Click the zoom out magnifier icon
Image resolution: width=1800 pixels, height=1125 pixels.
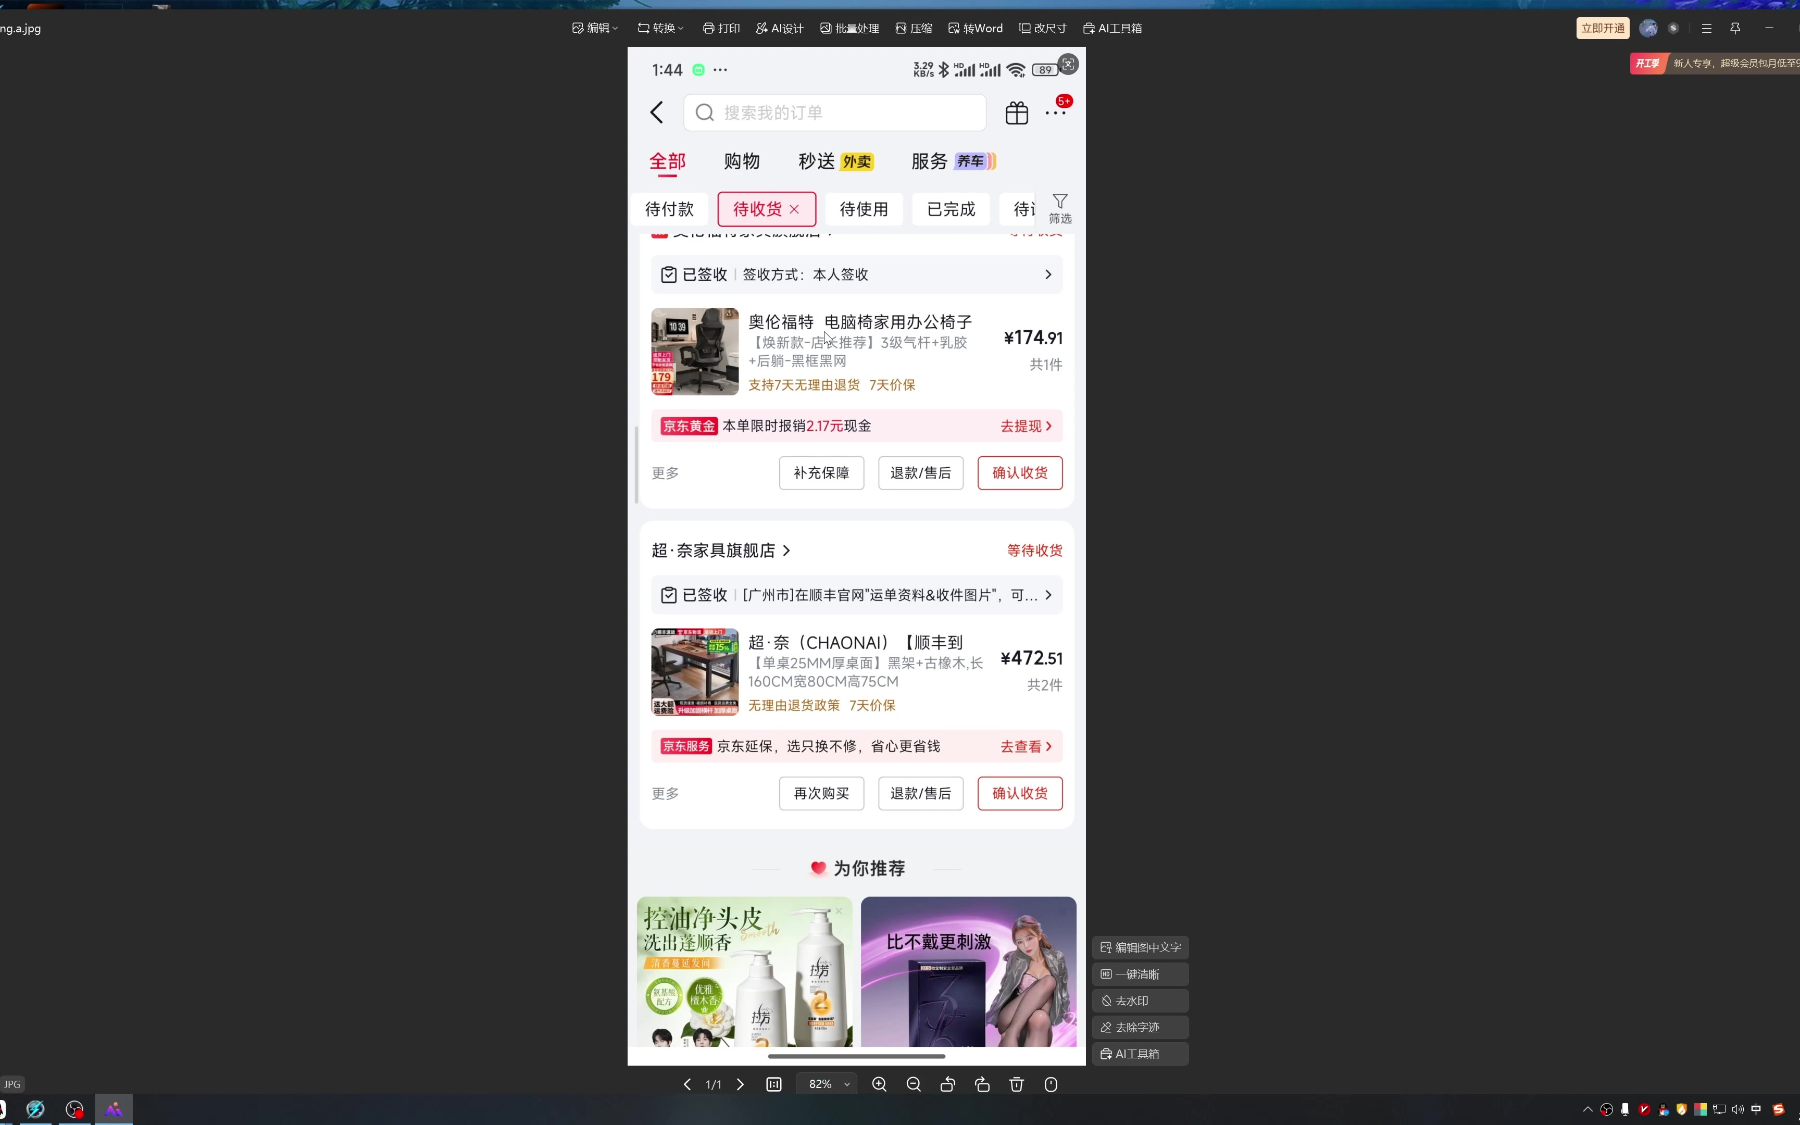913,1084
